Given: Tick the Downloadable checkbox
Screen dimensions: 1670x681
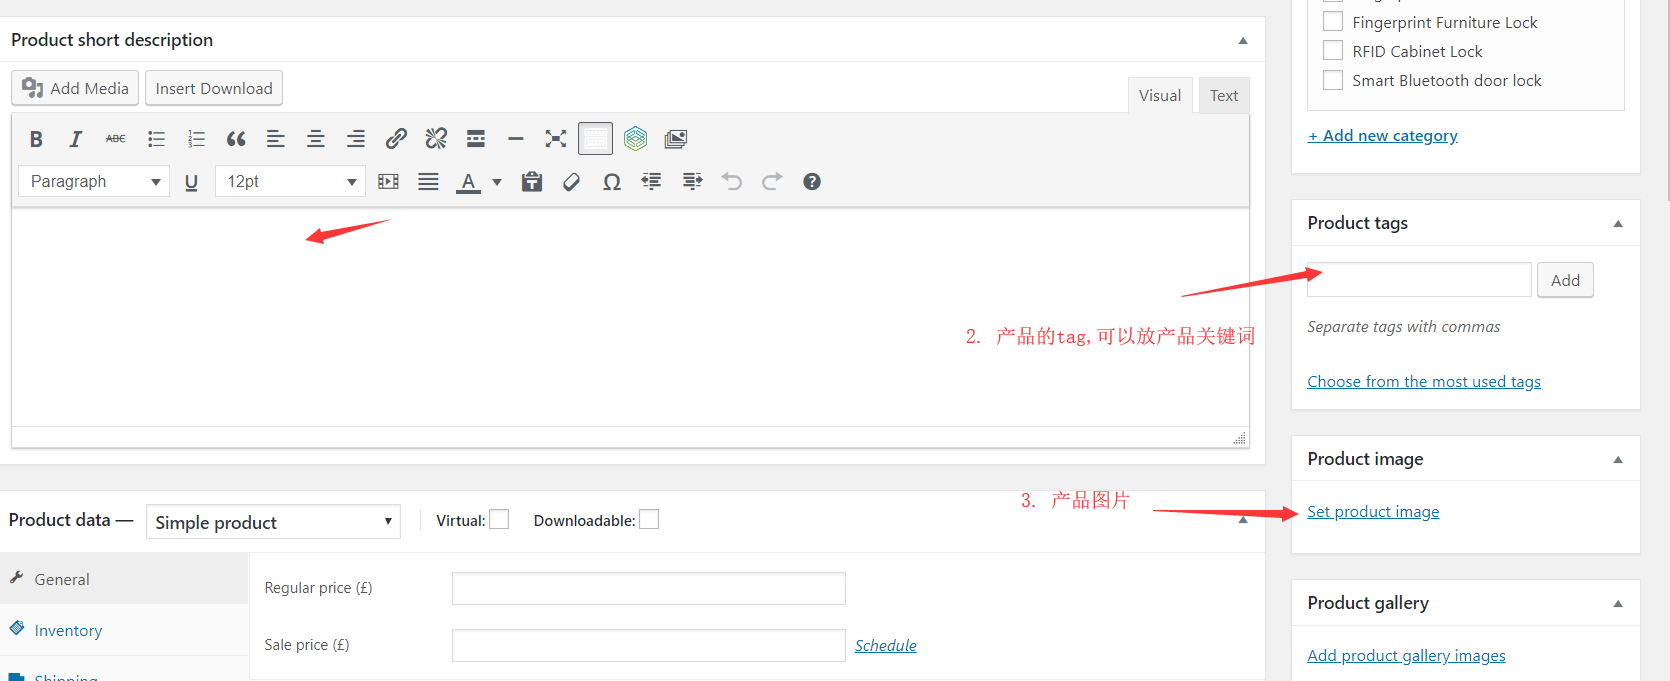Looking at the screenshot, I should tap(649, 520).
